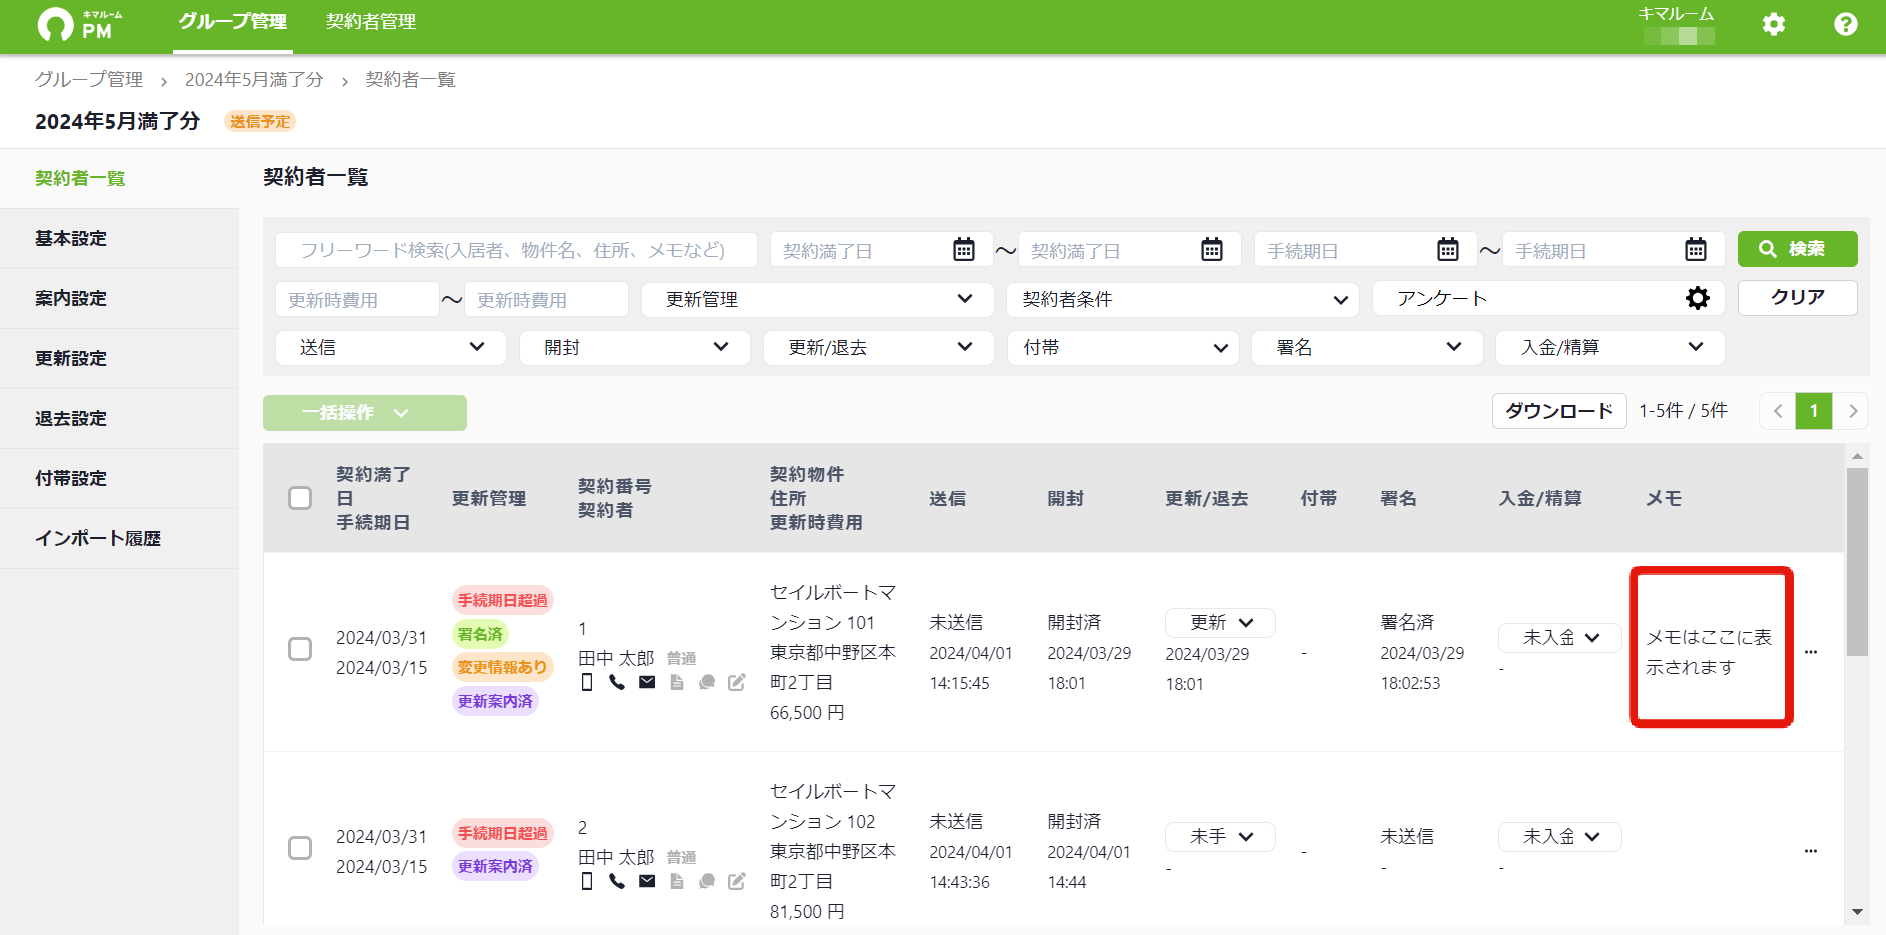Open calendar for second 契約満了日 field

pos(1212,249)
